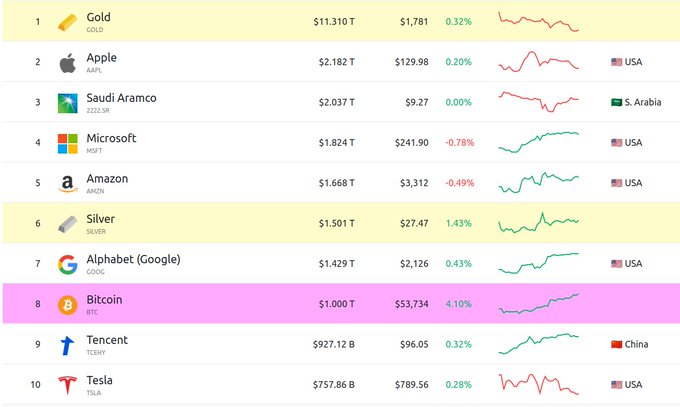The width and height of the screenshot is (680, 407).
Task: Click Microsoft market cap $1.824 T
Action: (337, 143)
